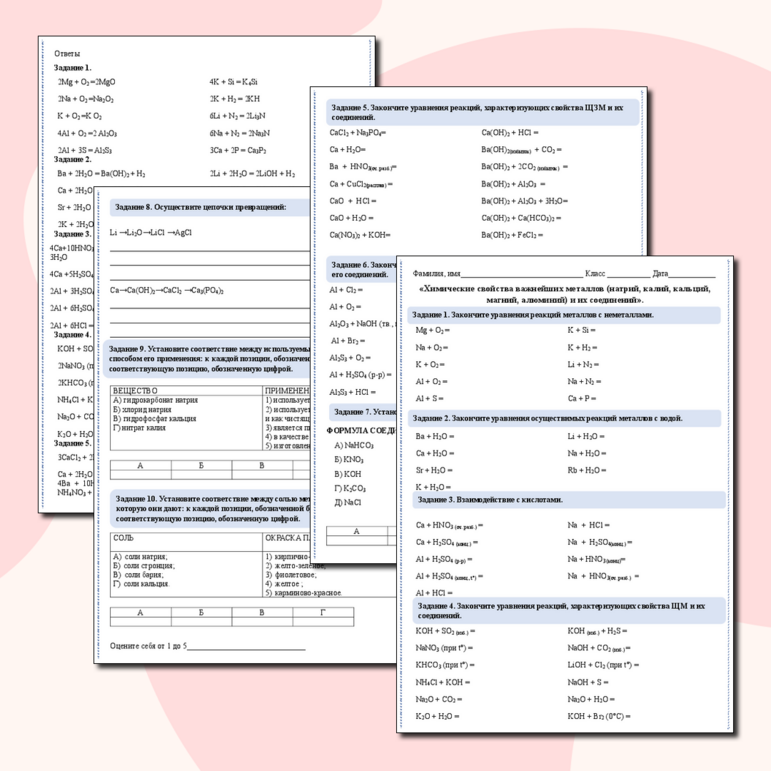771x771 pixels.
Task: Select option "А) соли натрия;"
Action: pos(140,557)
